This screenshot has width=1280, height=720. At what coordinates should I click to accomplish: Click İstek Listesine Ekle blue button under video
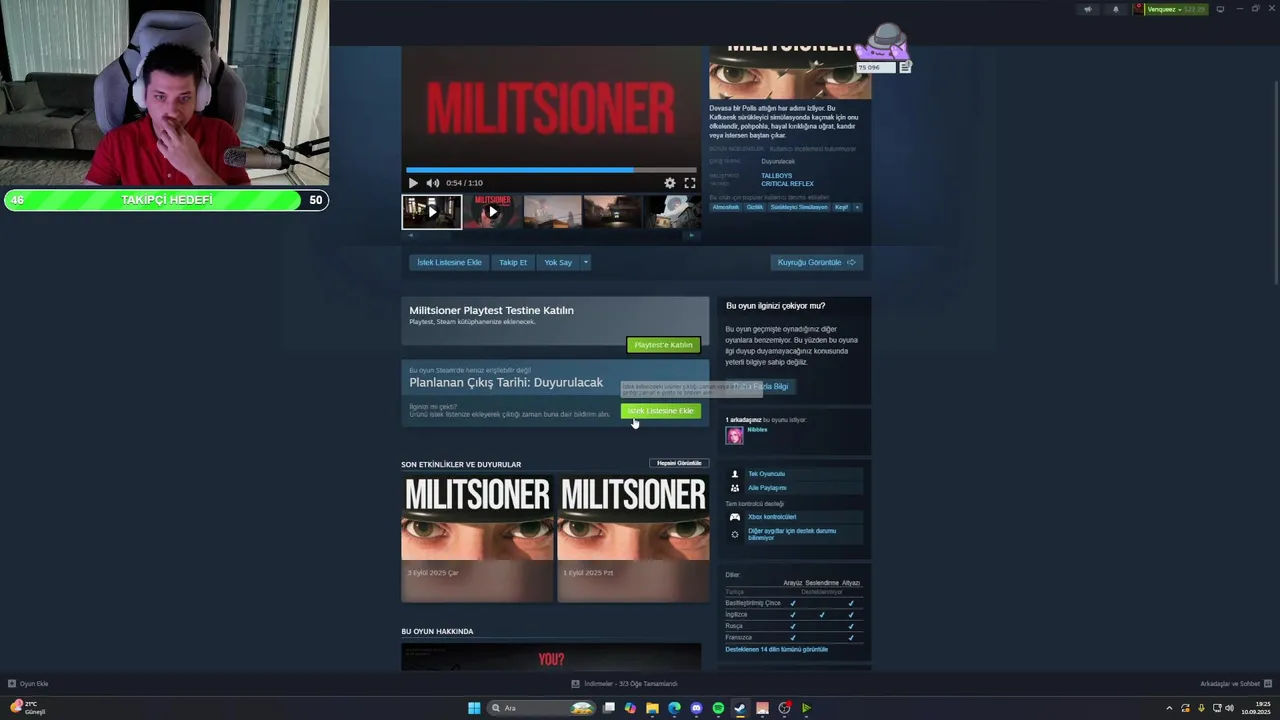coord(449,262)
